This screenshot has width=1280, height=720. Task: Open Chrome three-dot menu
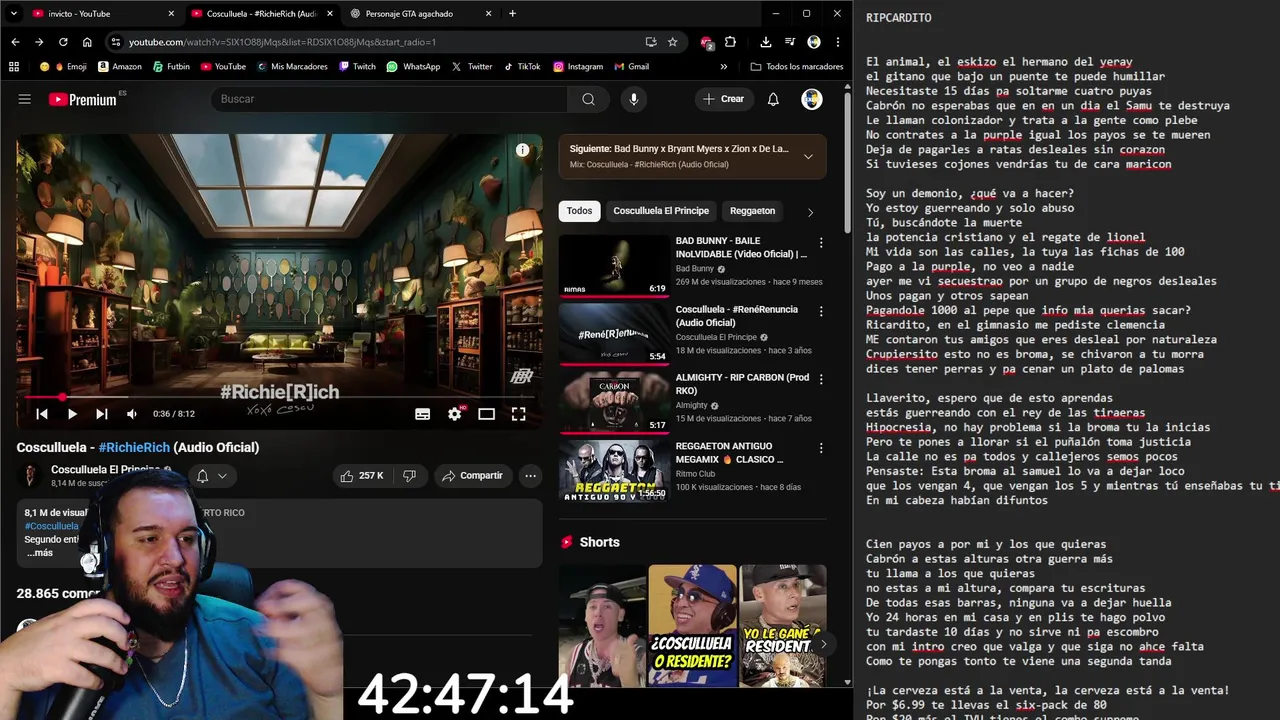837,42
